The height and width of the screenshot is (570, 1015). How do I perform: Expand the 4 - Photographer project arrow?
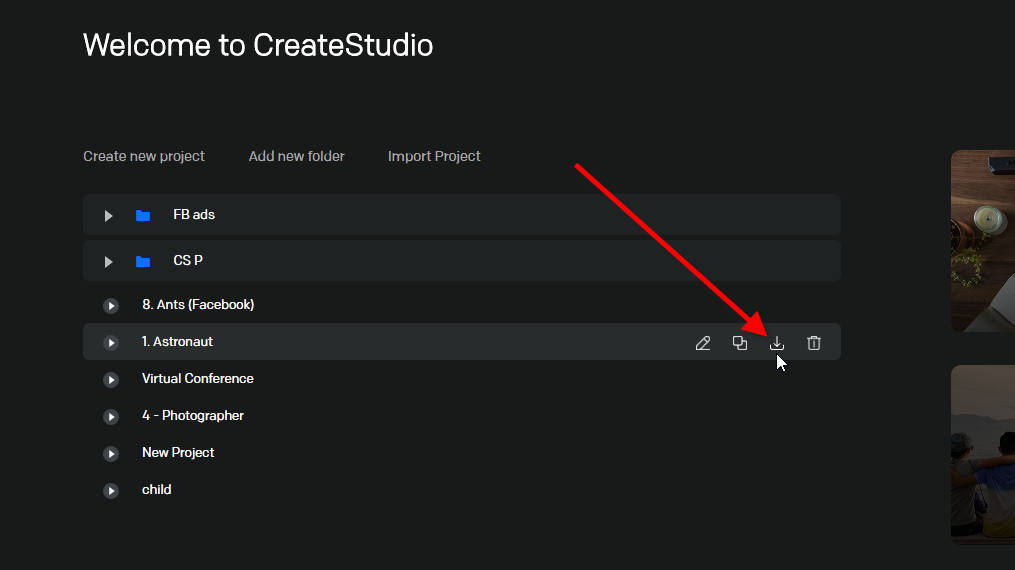pyautogui.click(x=111, y=417)
